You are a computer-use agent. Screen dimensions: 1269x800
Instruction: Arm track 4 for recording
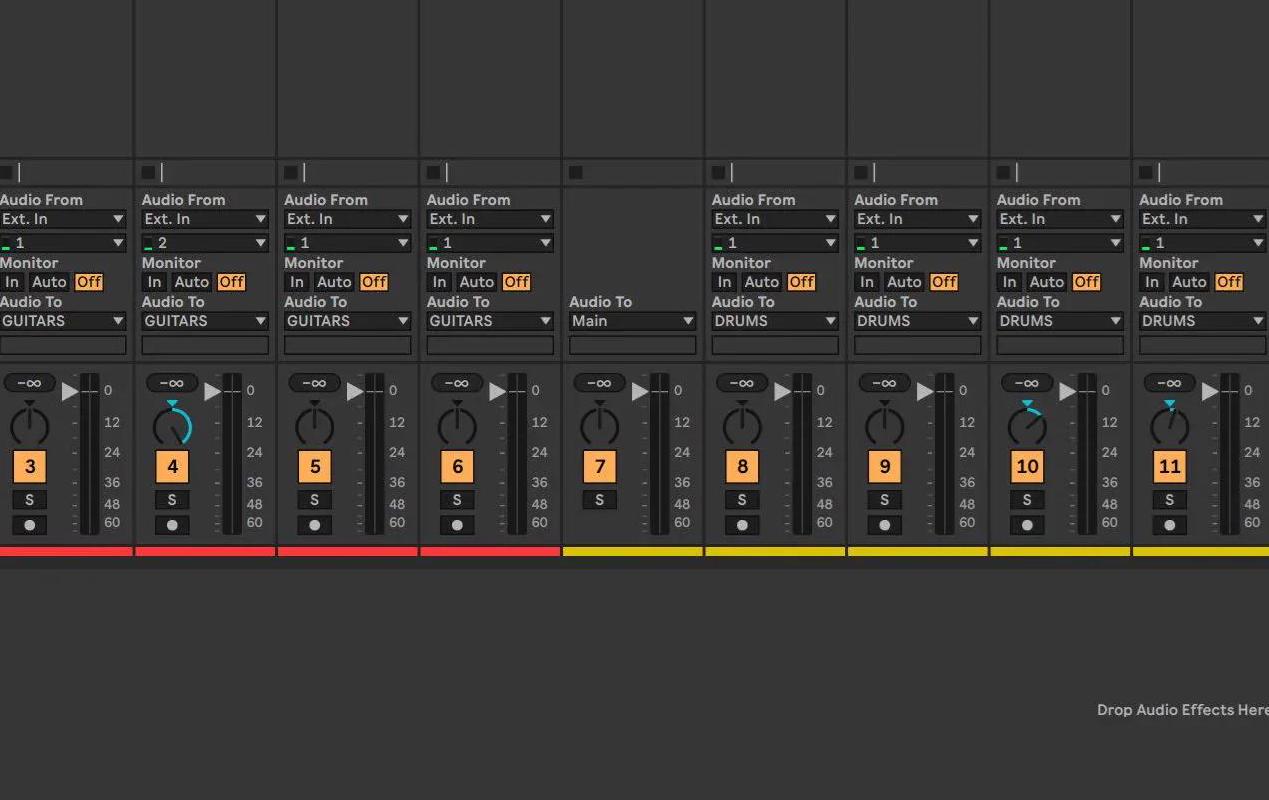click(172, 525)
